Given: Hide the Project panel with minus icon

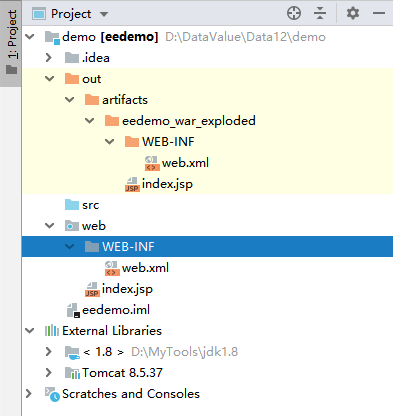Looking at the screenshot, I should 379,14.
